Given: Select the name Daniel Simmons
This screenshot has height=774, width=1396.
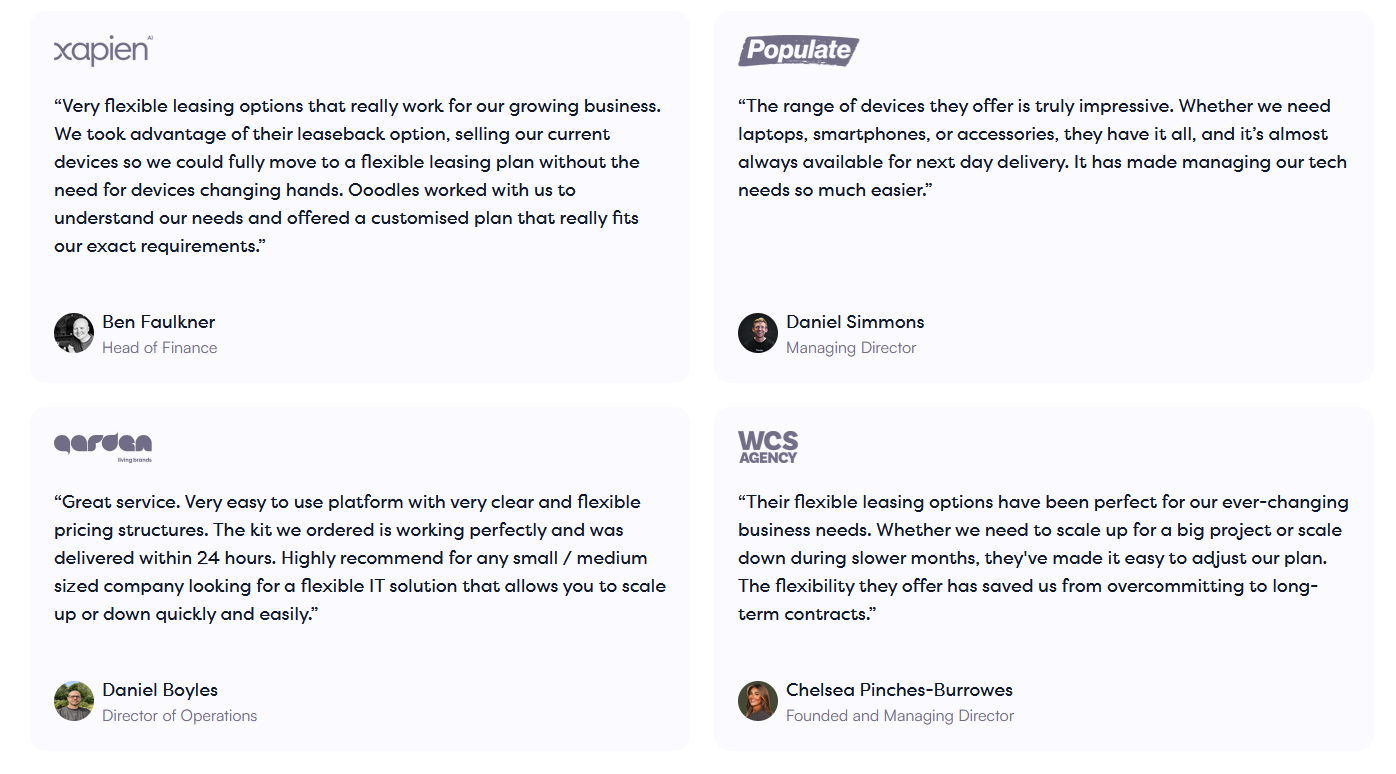Looking at the screenshot, I should coord(855,322).
